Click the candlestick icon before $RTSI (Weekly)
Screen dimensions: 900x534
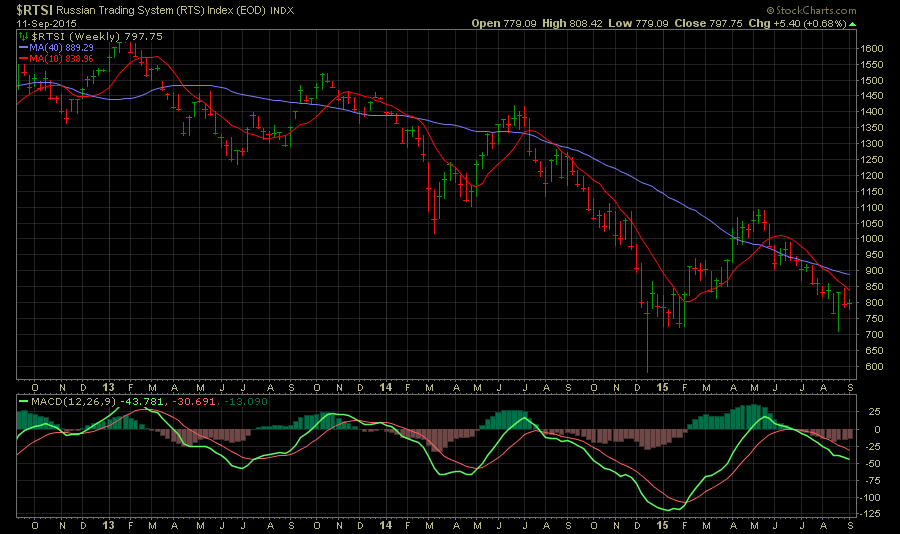pos(24,36)
